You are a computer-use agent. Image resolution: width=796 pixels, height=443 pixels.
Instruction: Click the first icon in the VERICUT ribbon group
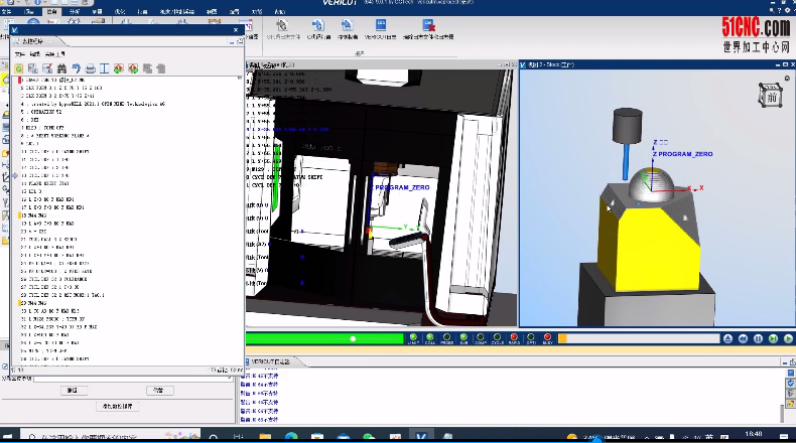pos(282,26)
